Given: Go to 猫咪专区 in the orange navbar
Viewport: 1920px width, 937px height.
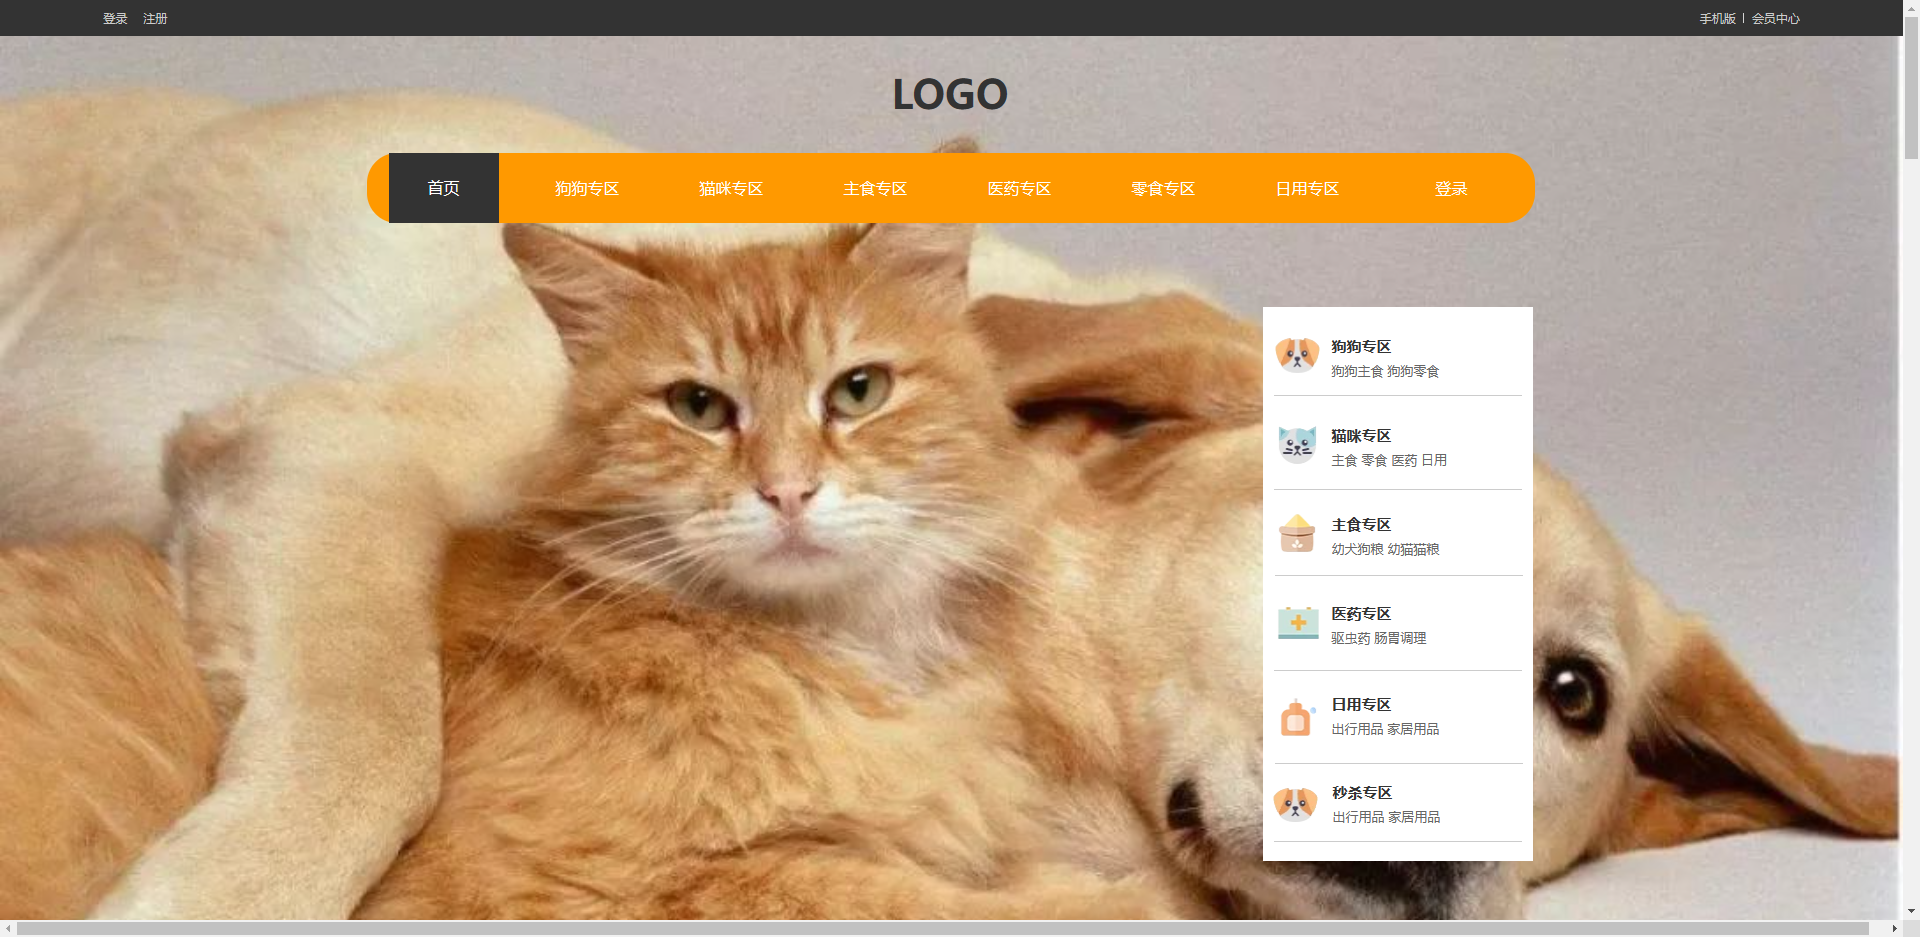Looking at the screenshot, I should click(731, 189).
